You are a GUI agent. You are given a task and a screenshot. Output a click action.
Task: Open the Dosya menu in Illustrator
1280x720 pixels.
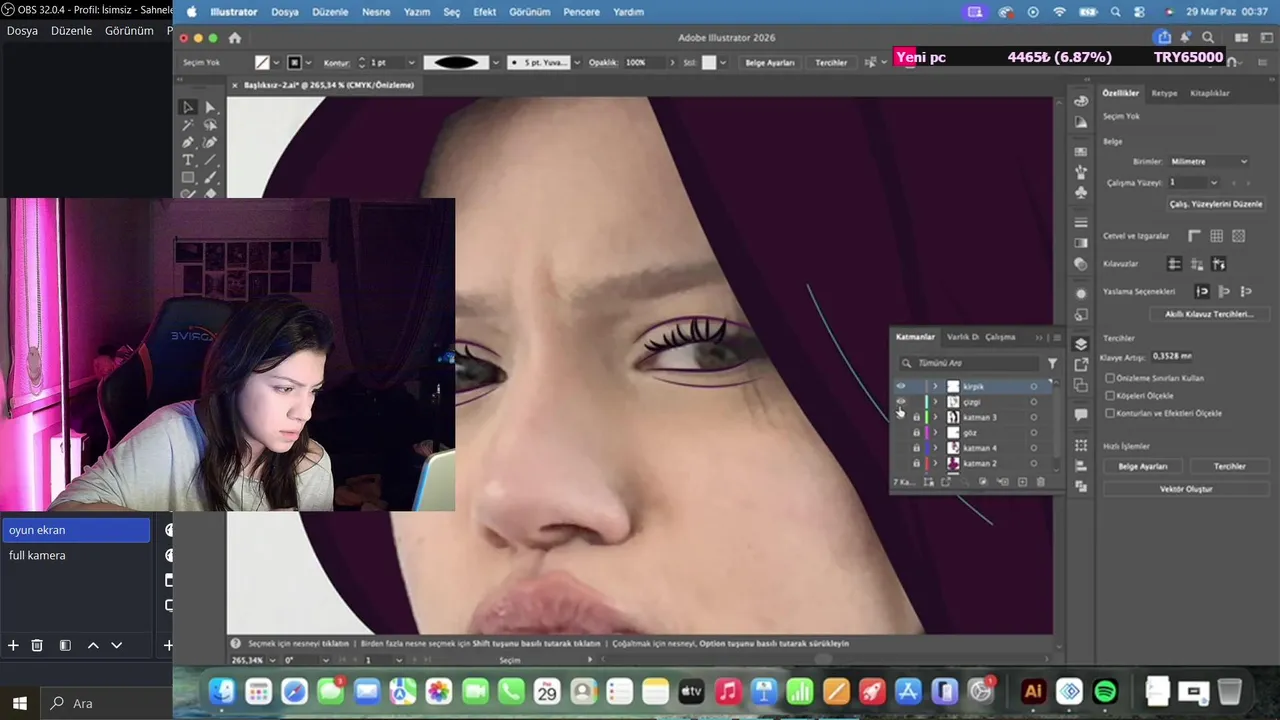(x=285, y=12)
